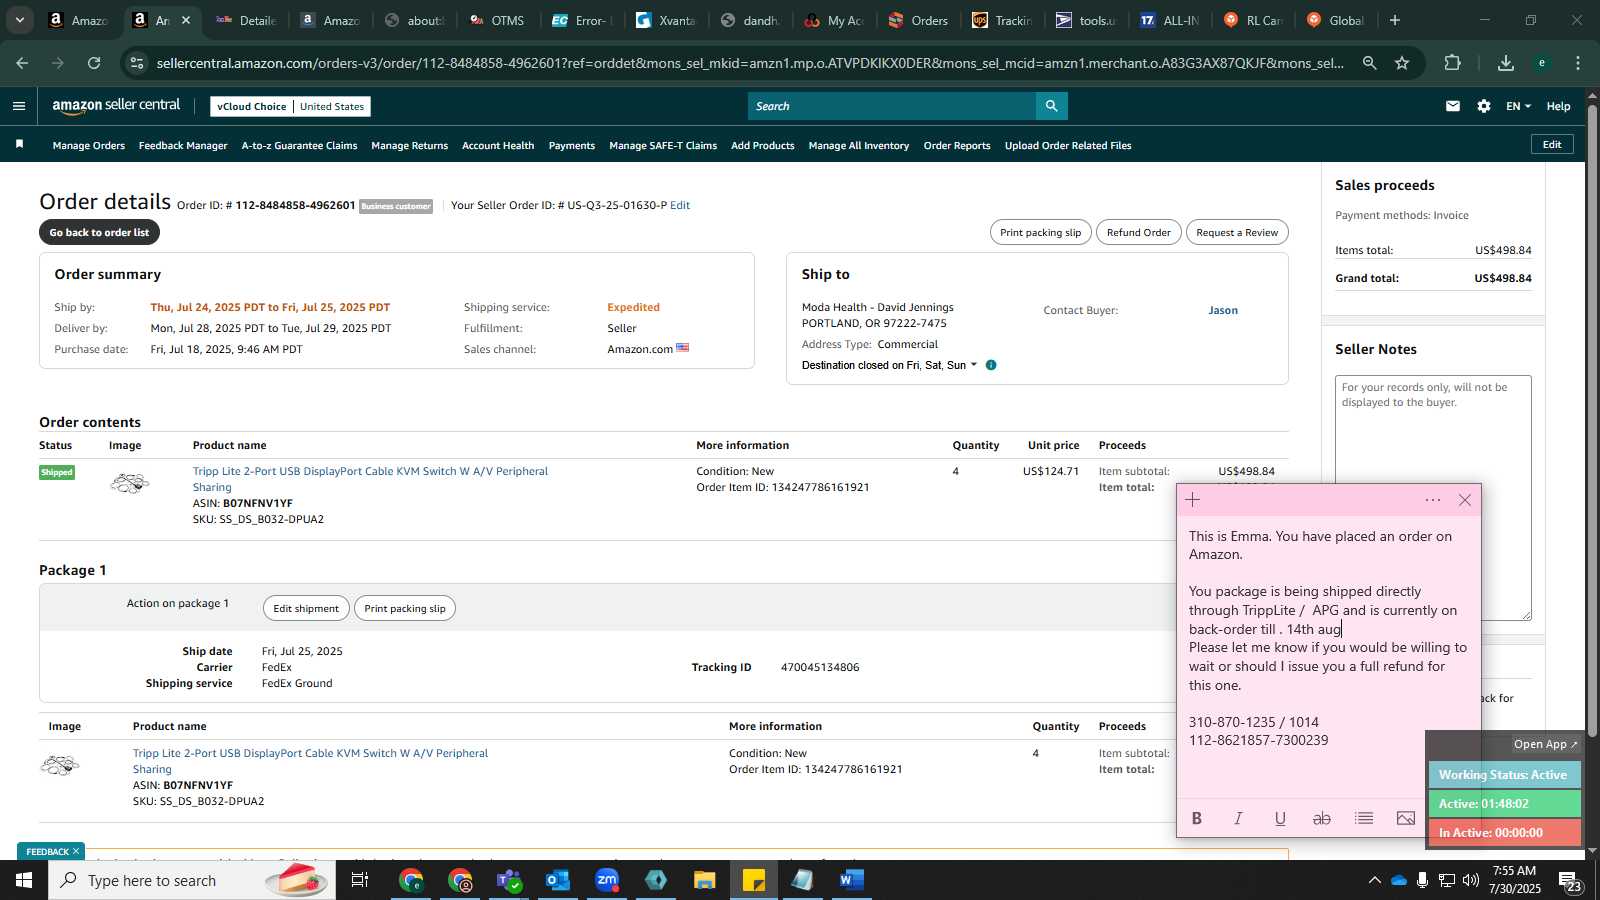Open A-to-z Guarantee Claims menu

(x=299, y=146)
